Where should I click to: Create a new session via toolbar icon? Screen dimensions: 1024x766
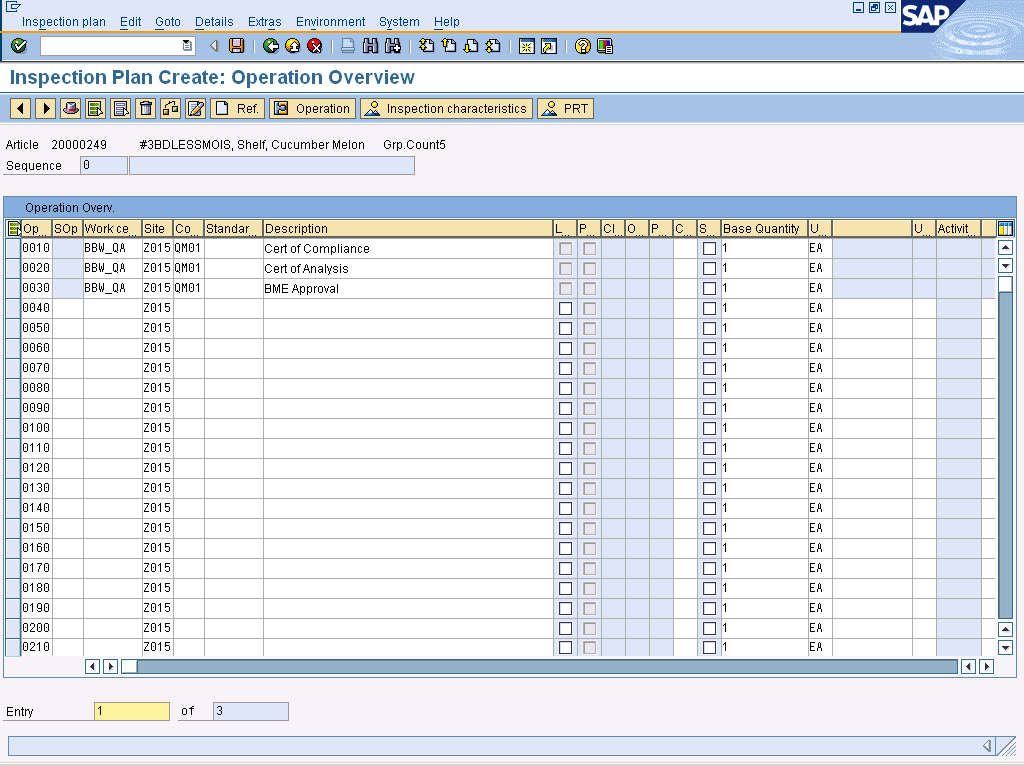point(526,46)
